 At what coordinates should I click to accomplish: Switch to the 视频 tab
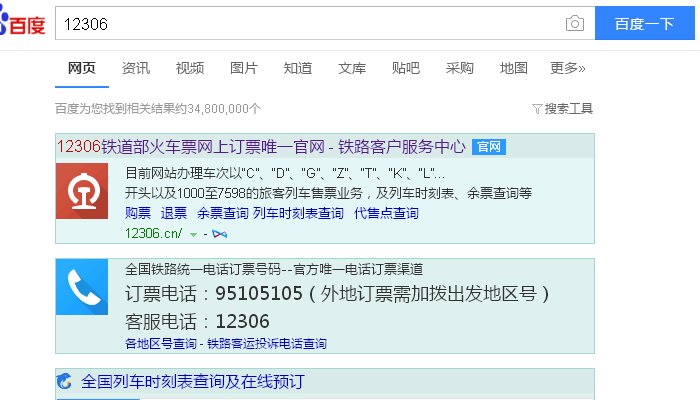coord(190,68)
